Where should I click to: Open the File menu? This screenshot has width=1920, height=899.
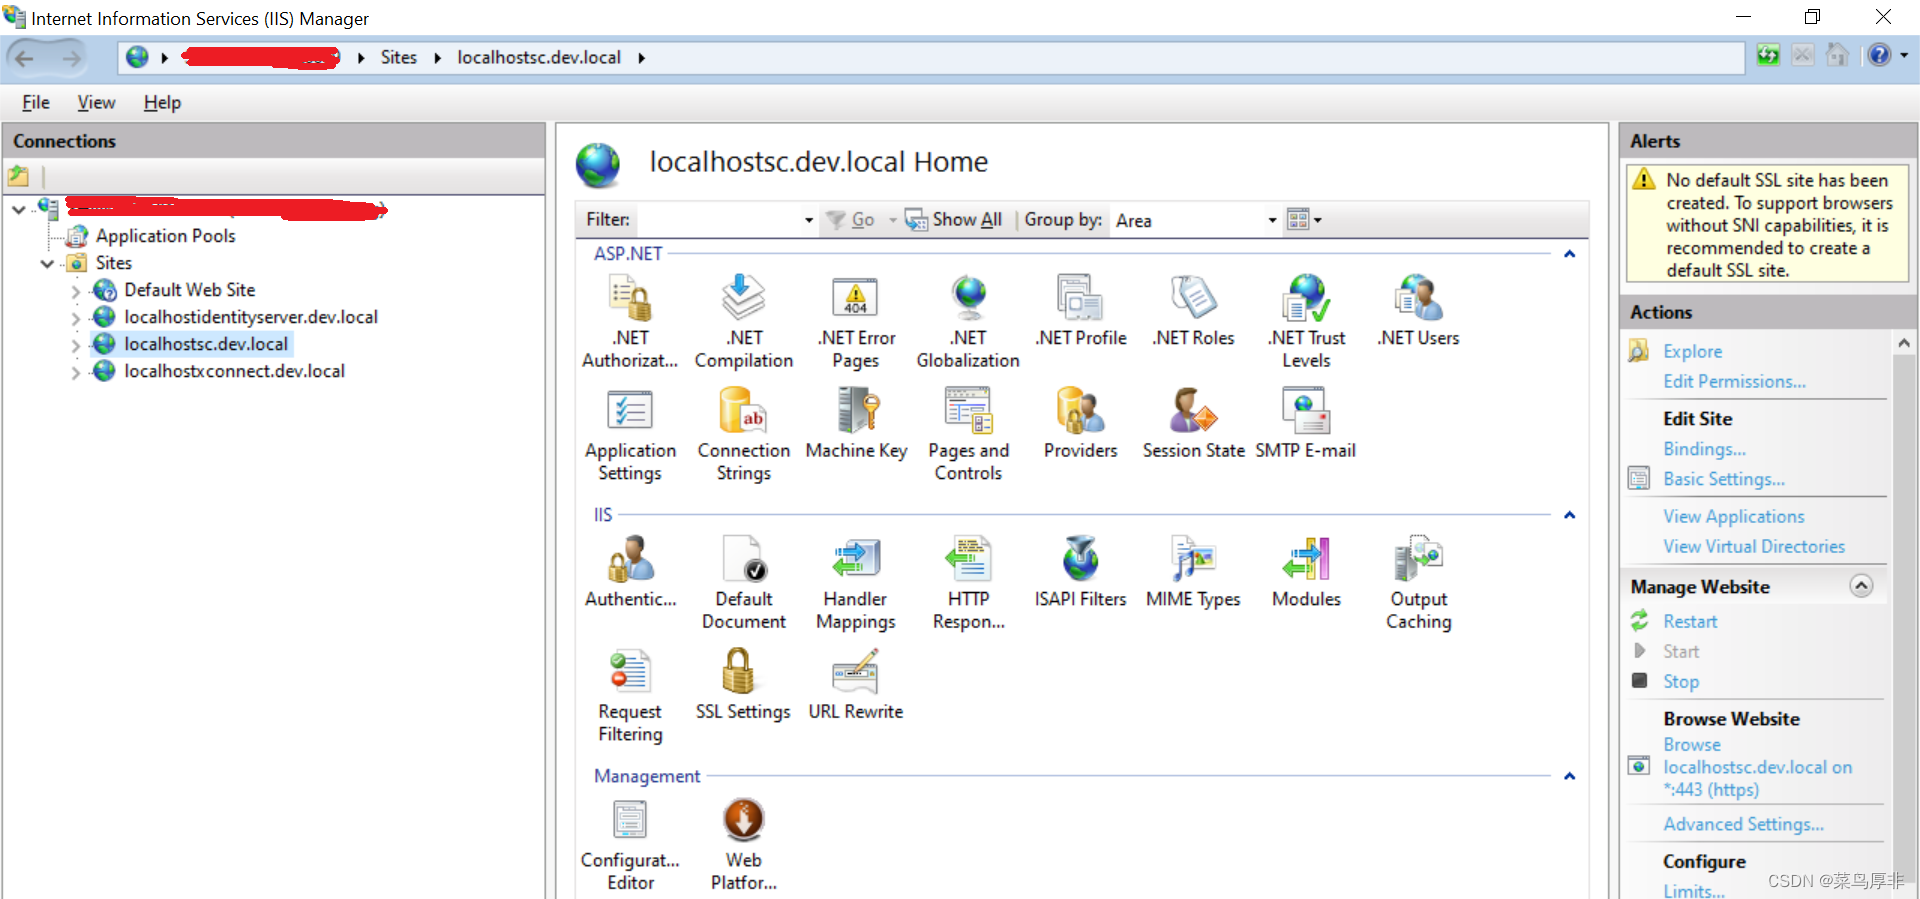pyautogui.click(x=36, y=102)
